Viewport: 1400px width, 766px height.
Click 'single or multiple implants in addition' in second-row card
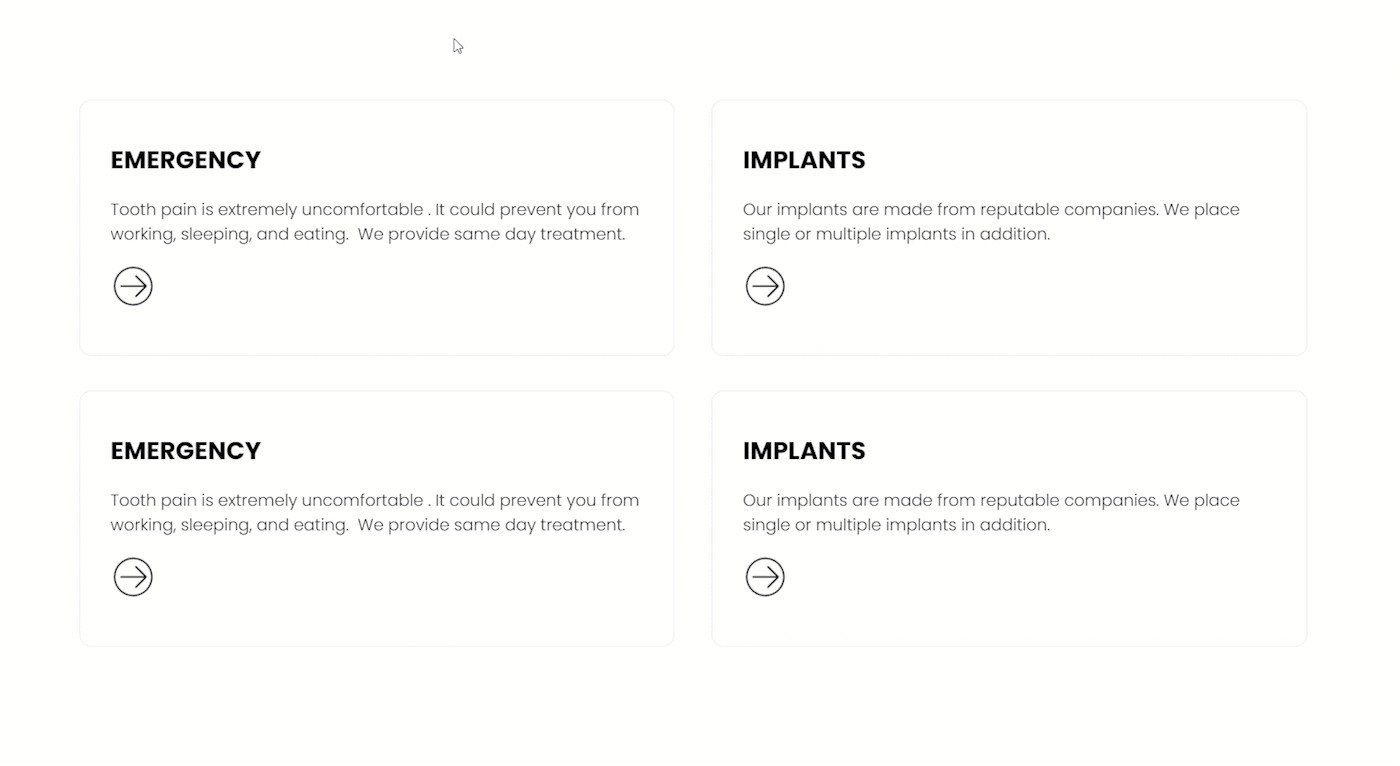tap(896, 525)
